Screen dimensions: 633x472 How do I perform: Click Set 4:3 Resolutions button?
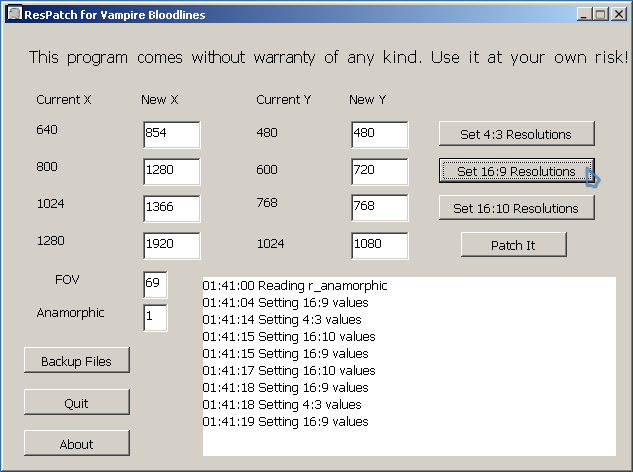tap(517, 134)
